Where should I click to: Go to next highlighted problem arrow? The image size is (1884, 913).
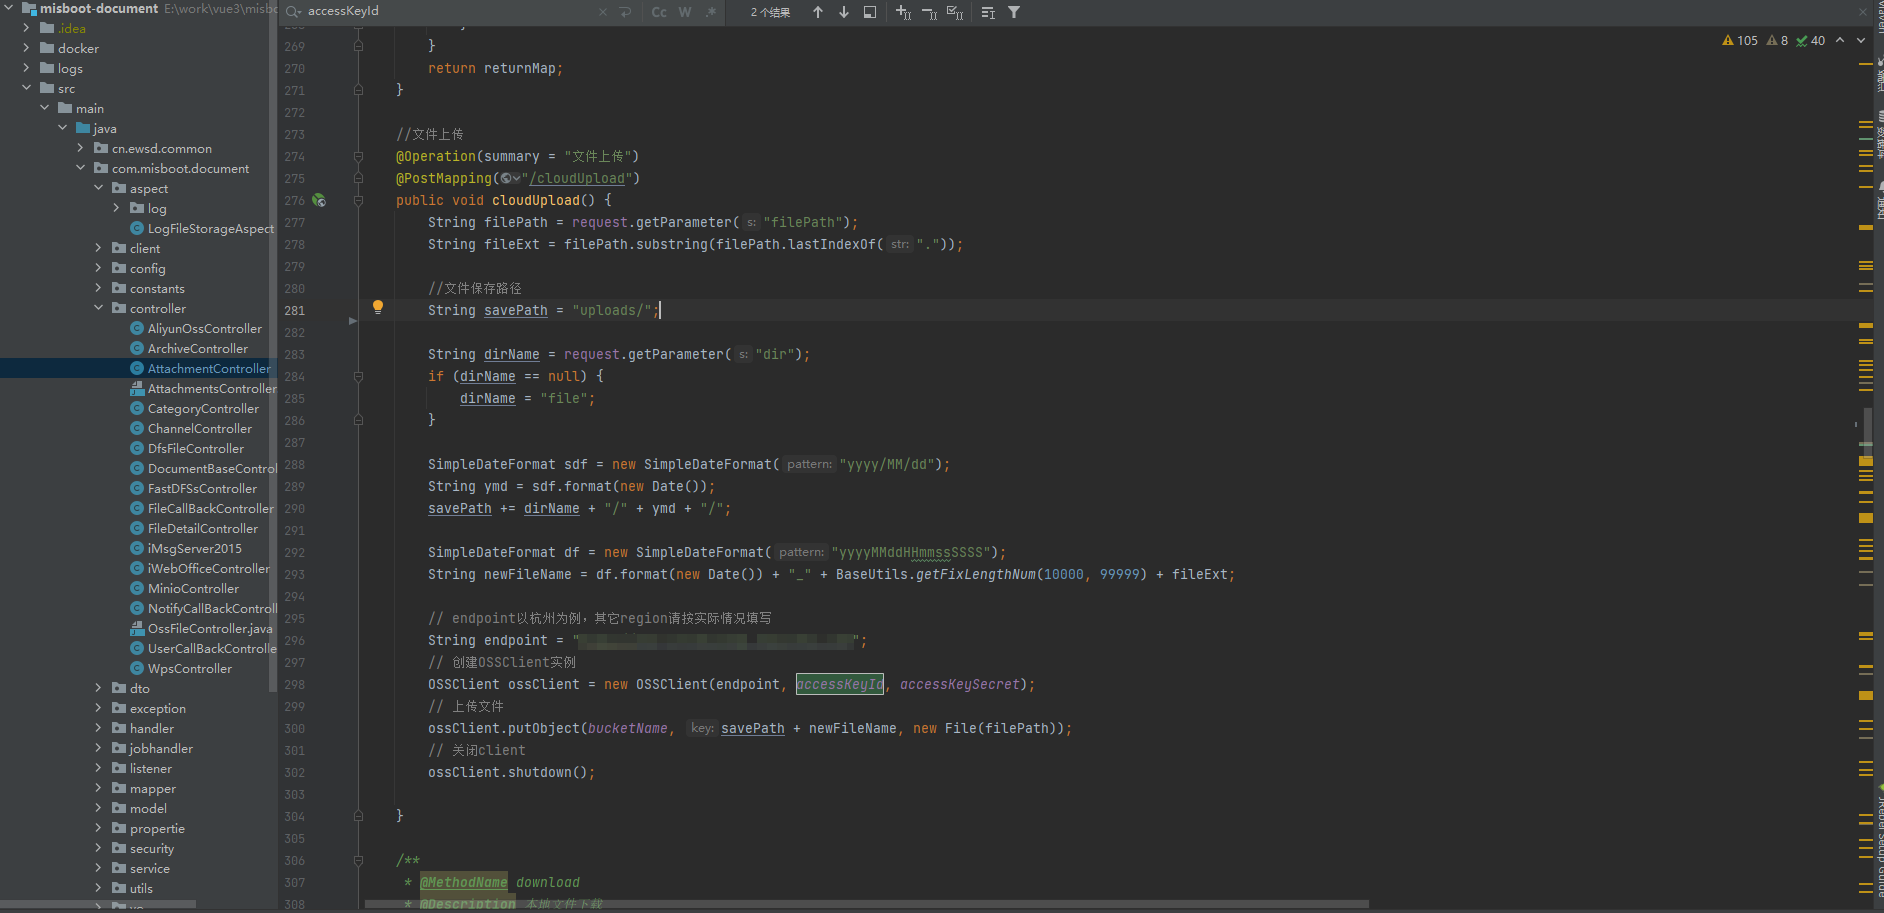[x=1861, y=41]
